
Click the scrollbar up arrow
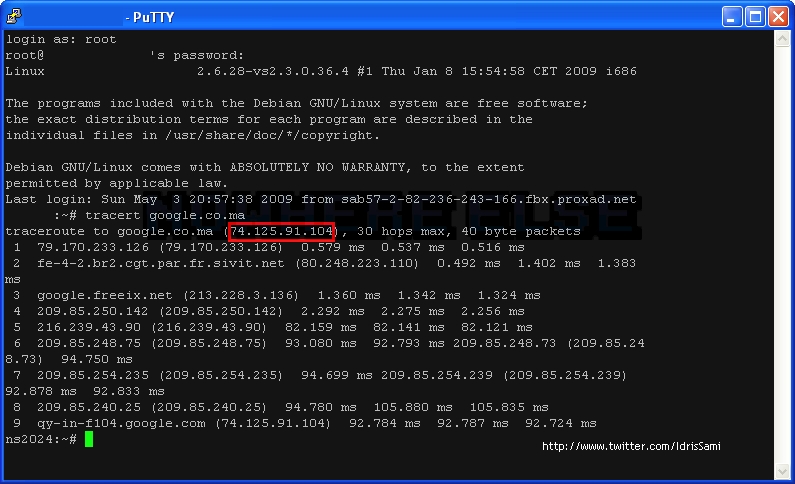[782, 39]
